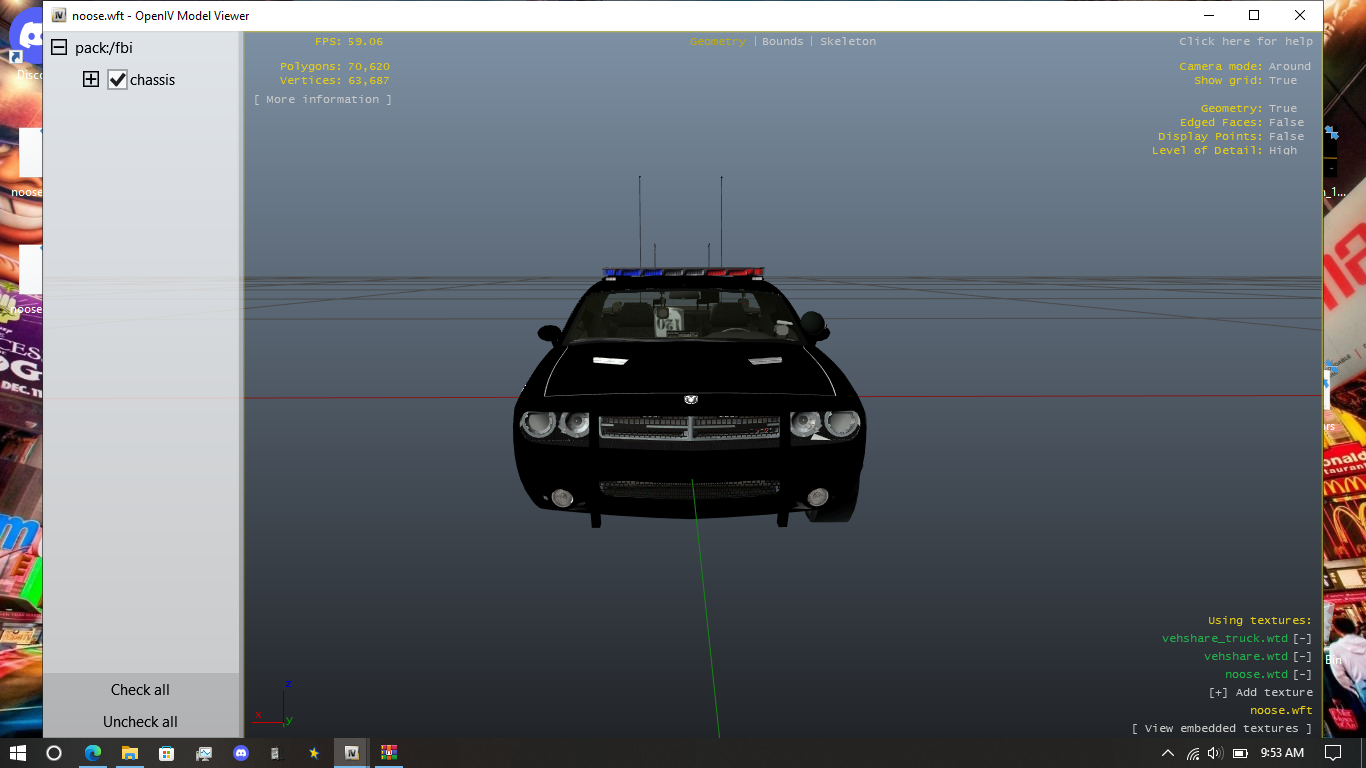This screenshot has width=1366, height=768.
Task: Toggle Edged Faces from False
Action: point(1286,122)
